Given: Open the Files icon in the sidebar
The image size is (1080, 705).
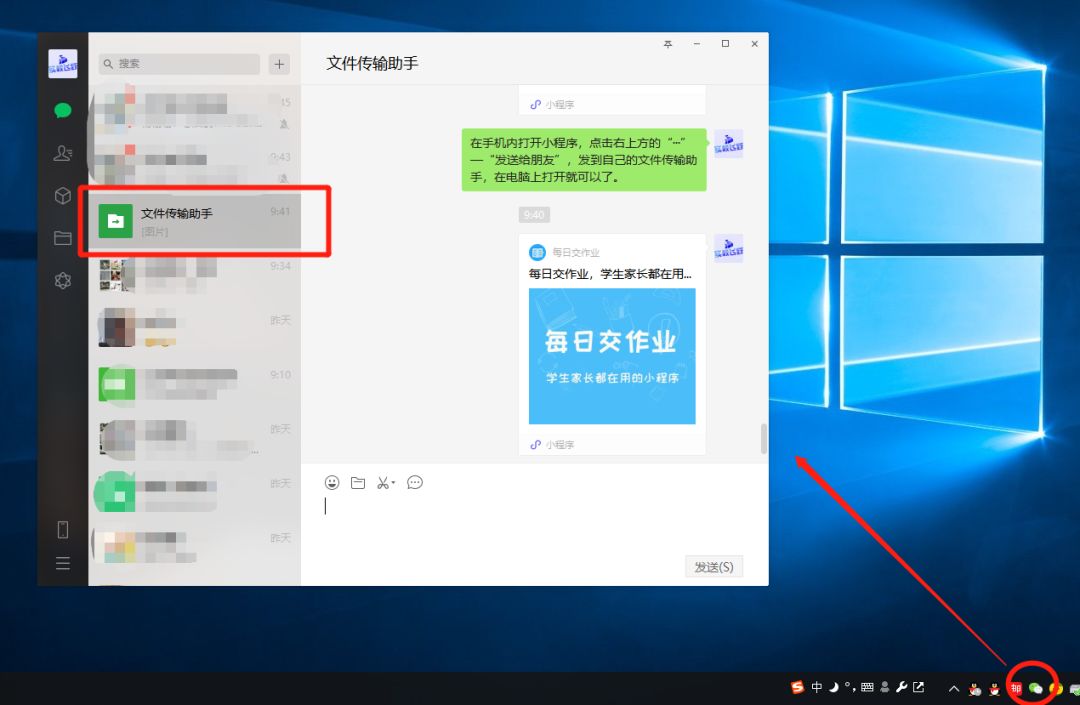Looking at the screenshot, I should pyautogui.click(x=63, y=239).
